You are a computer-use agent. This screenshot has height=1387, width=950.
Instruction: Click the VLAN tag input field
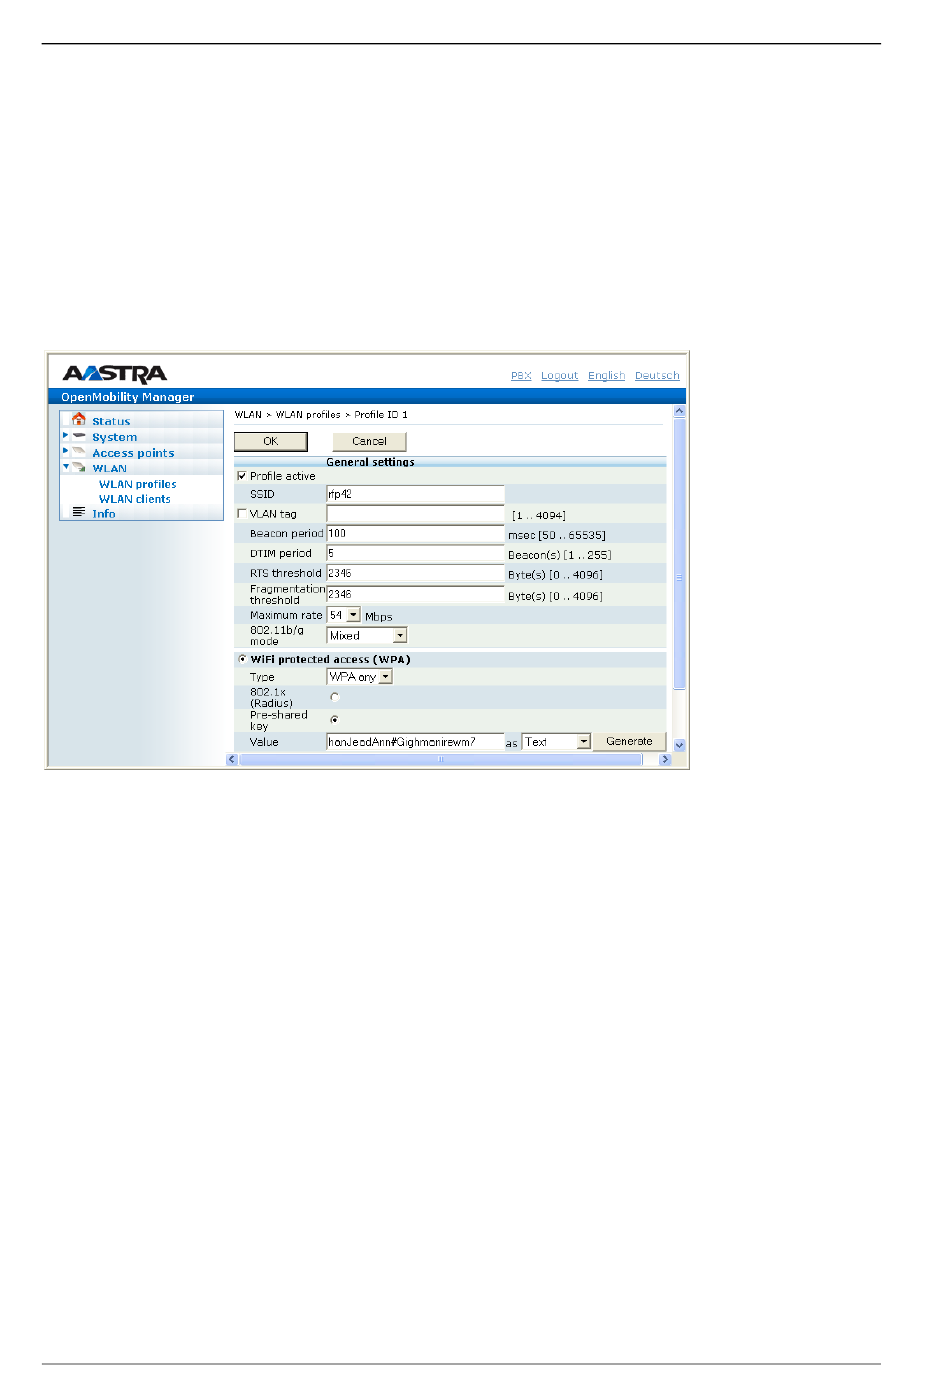tap(415, 514)
